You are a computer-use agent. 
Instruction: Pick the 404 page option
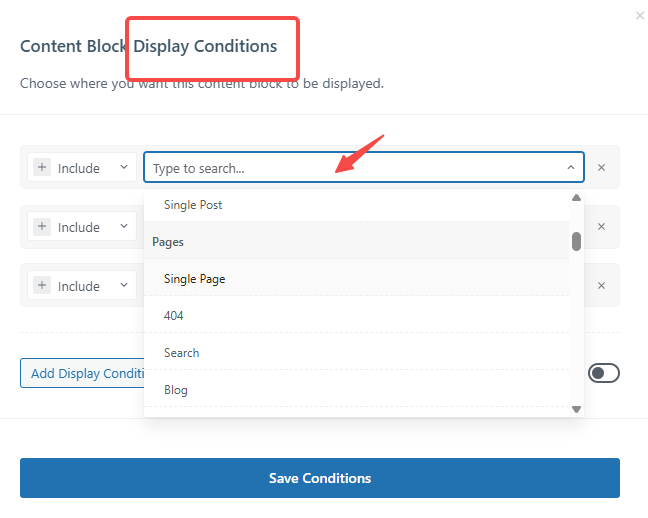(x=174, y=316)
